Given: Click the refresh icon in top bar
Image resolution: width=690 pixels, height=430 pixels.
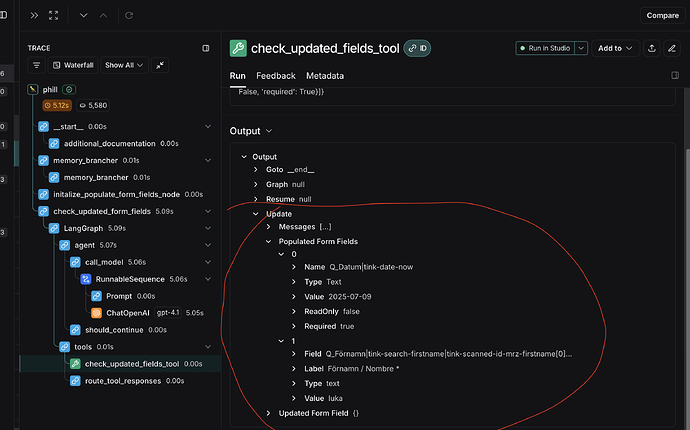Looking at the screenshot, I should point(128,16).
